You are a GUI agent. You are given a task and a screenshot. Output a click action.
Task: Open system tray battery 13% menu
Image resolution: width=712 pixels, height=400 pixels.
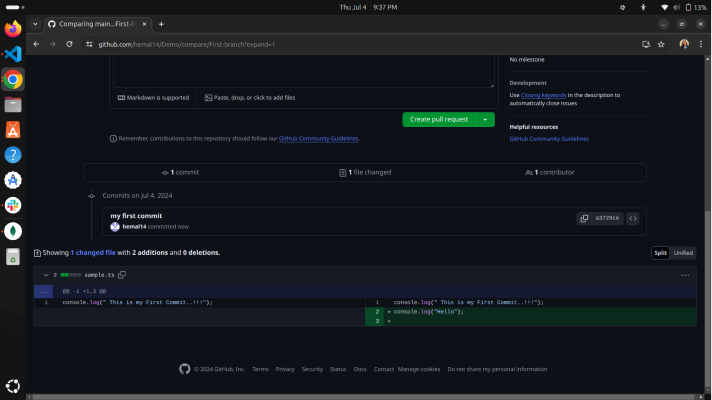(x=696, y=7)
